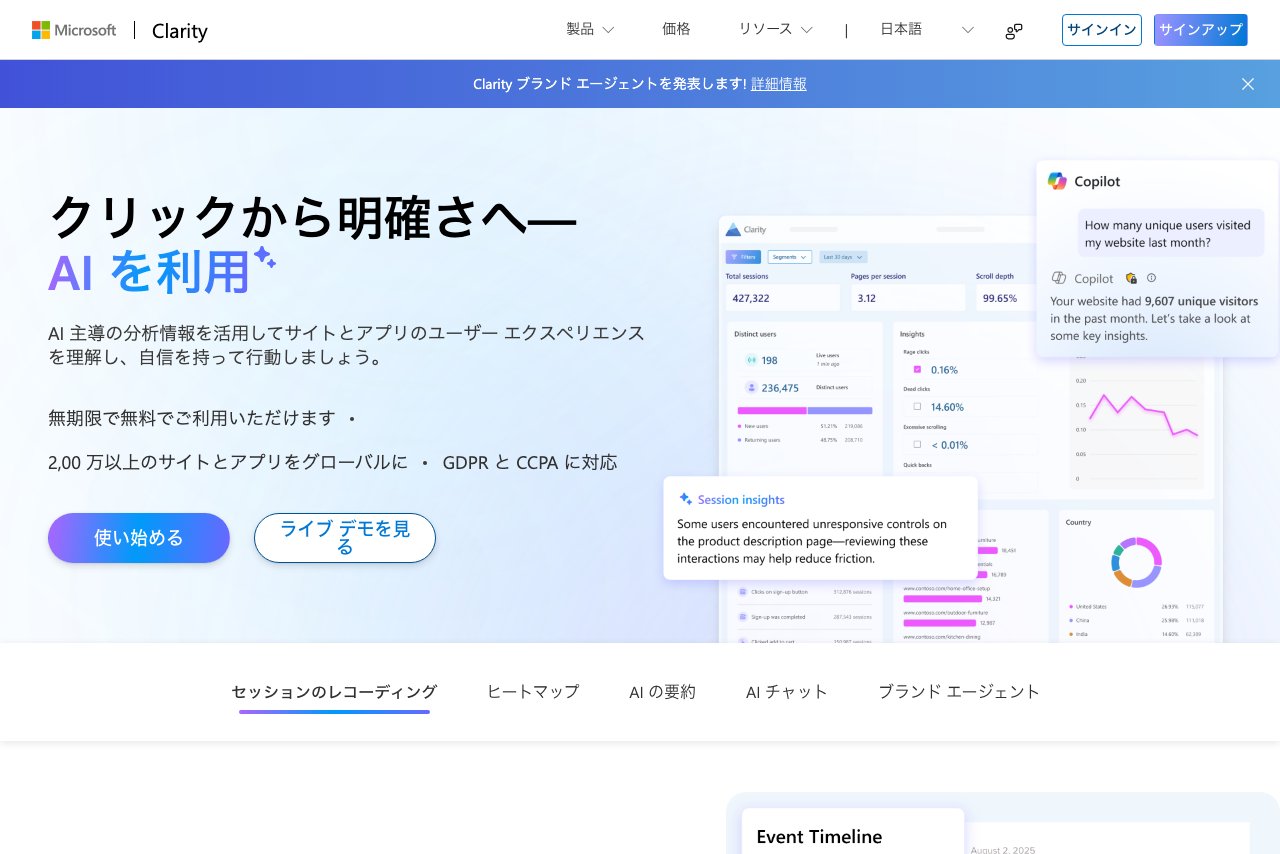This screenshot has width=1280, height=854.
Task: Click the 使い始める button
Action: (139, 538)
